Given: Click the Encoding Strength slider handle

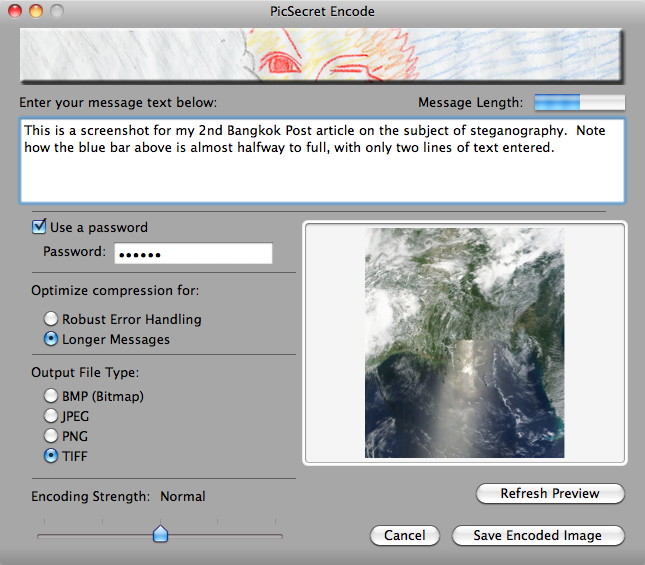Looking at the screenshot, I should coord(160,534).
